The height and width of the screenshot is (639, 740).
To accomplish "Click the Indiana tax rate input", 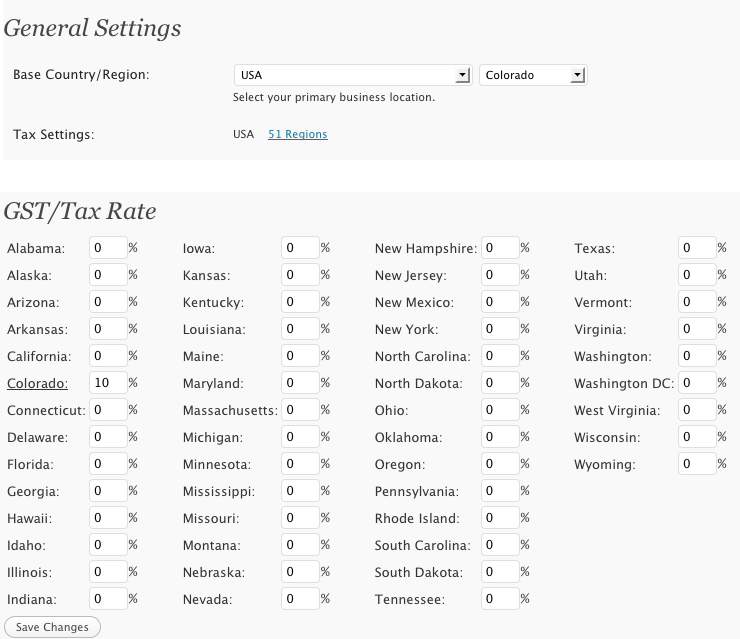I will tap(108, 599).
